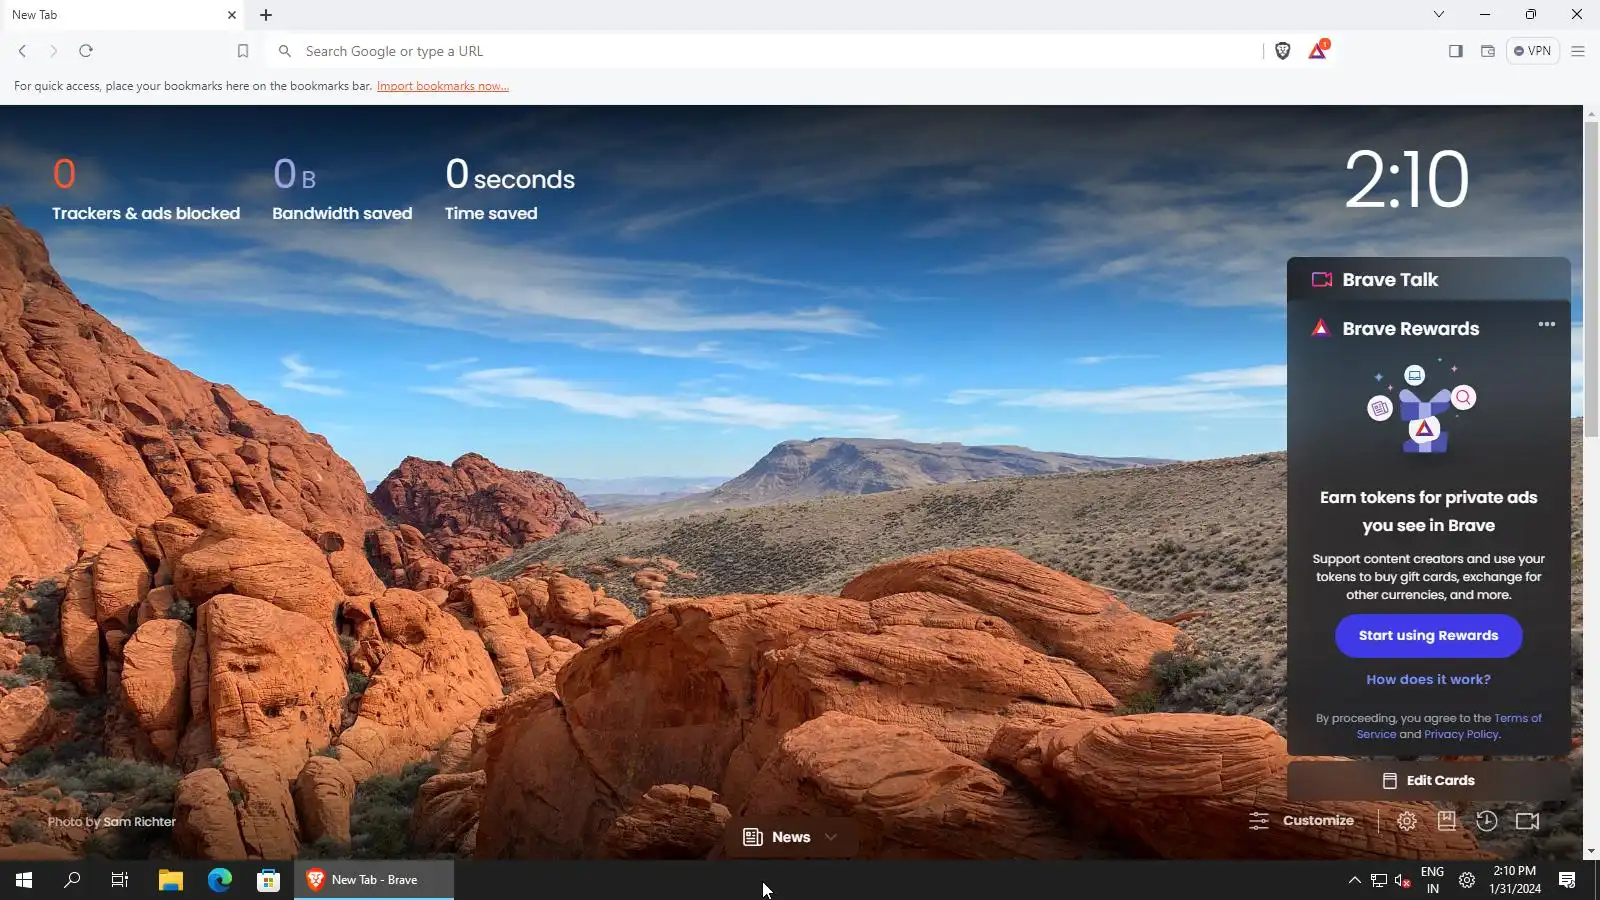Open Brave Wallet icon
This screenshot has width=1600, height=900.
click(x=1488, y=51)
